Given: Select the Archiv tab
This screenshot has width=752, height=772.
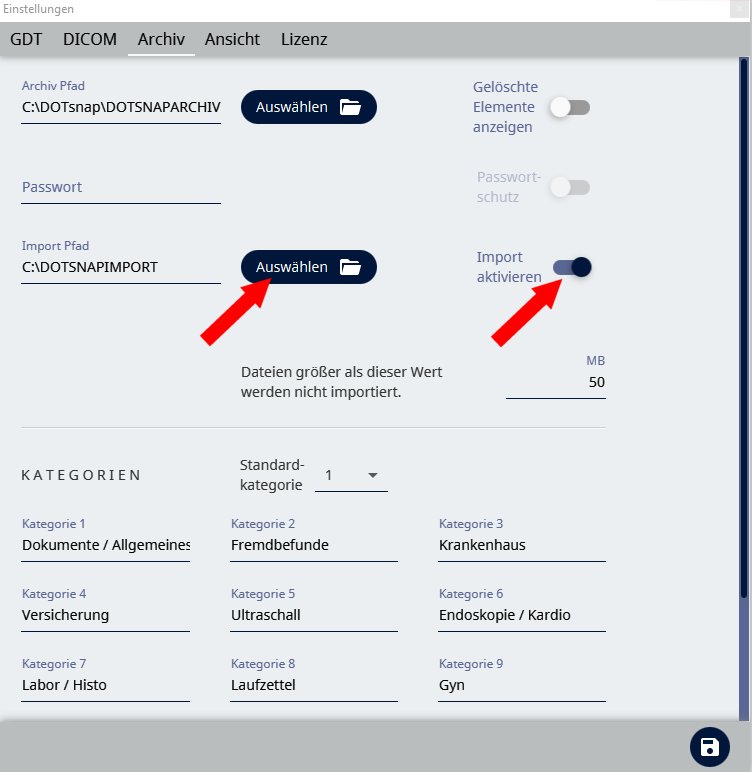Looking at the screenshot, I should 161,40.
